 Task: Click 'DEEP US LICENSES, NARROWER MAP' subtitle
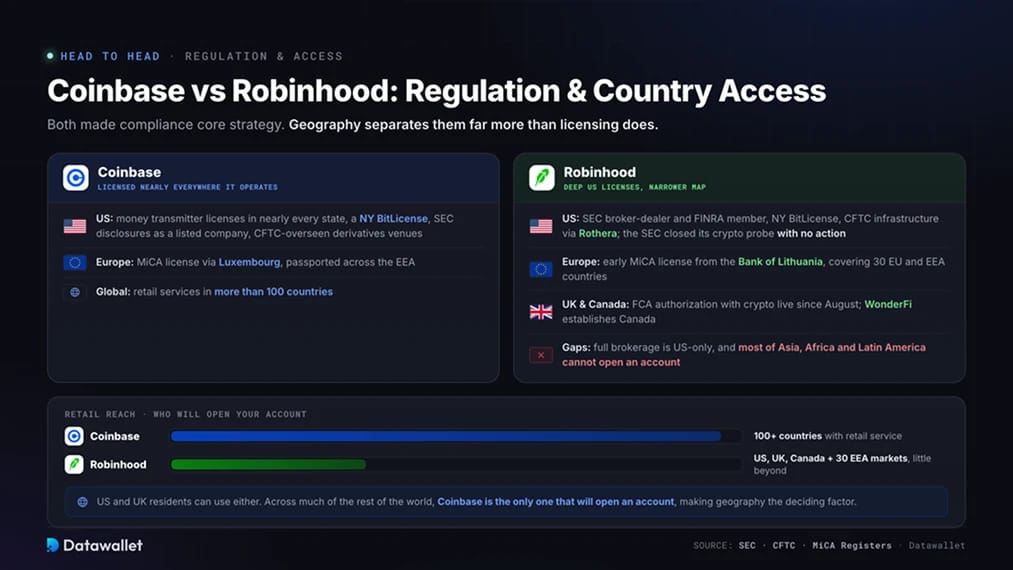click(x=634, y=187)
